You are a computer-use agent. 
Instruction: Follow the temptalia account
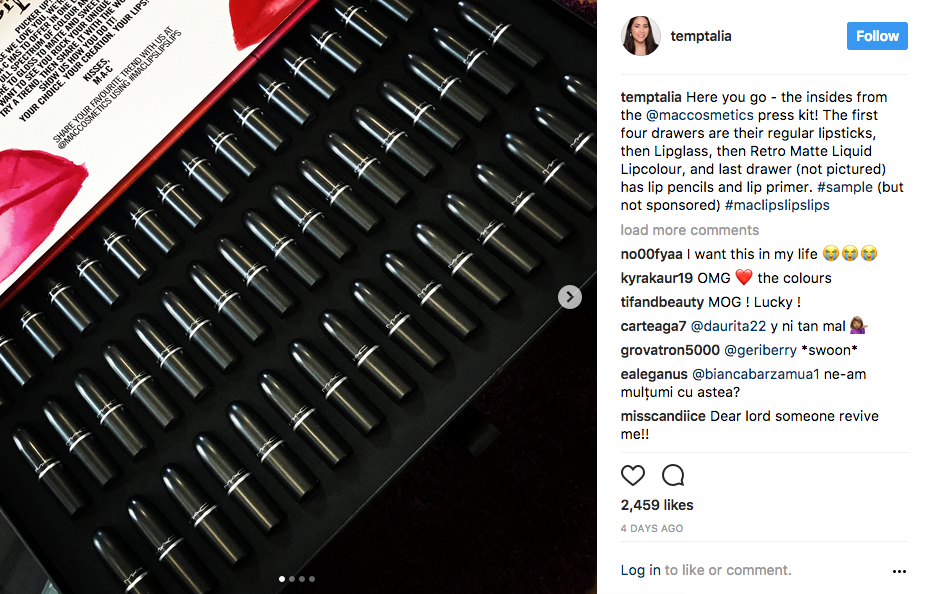(x=877, y=36)
